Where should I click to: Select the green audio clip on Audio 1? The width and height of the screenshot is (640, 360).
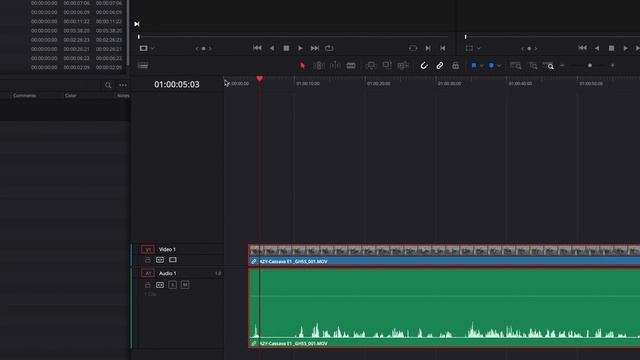pos(444,308)
